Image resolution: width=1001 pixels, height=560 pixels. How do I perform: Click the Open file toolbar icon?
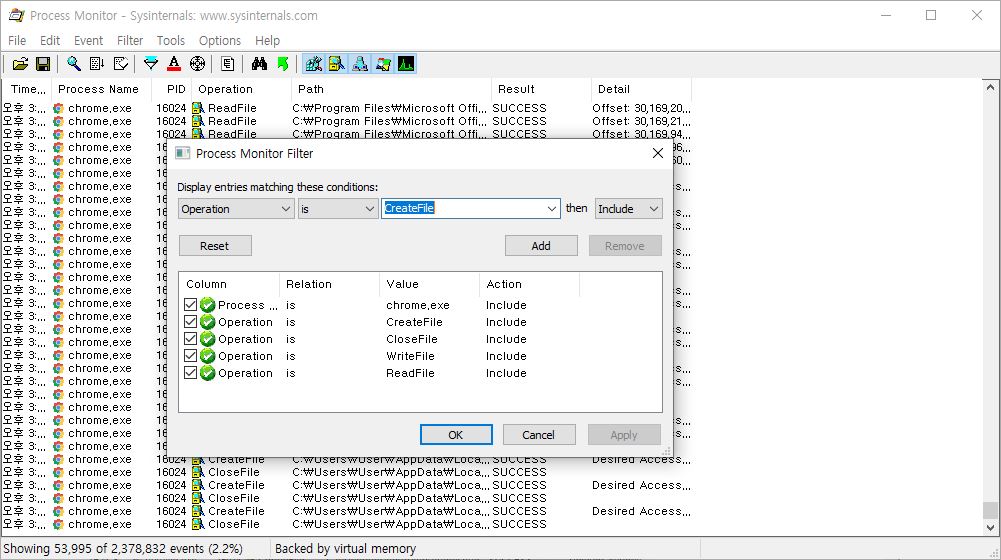pyautogui.click(x=20, y=64)
